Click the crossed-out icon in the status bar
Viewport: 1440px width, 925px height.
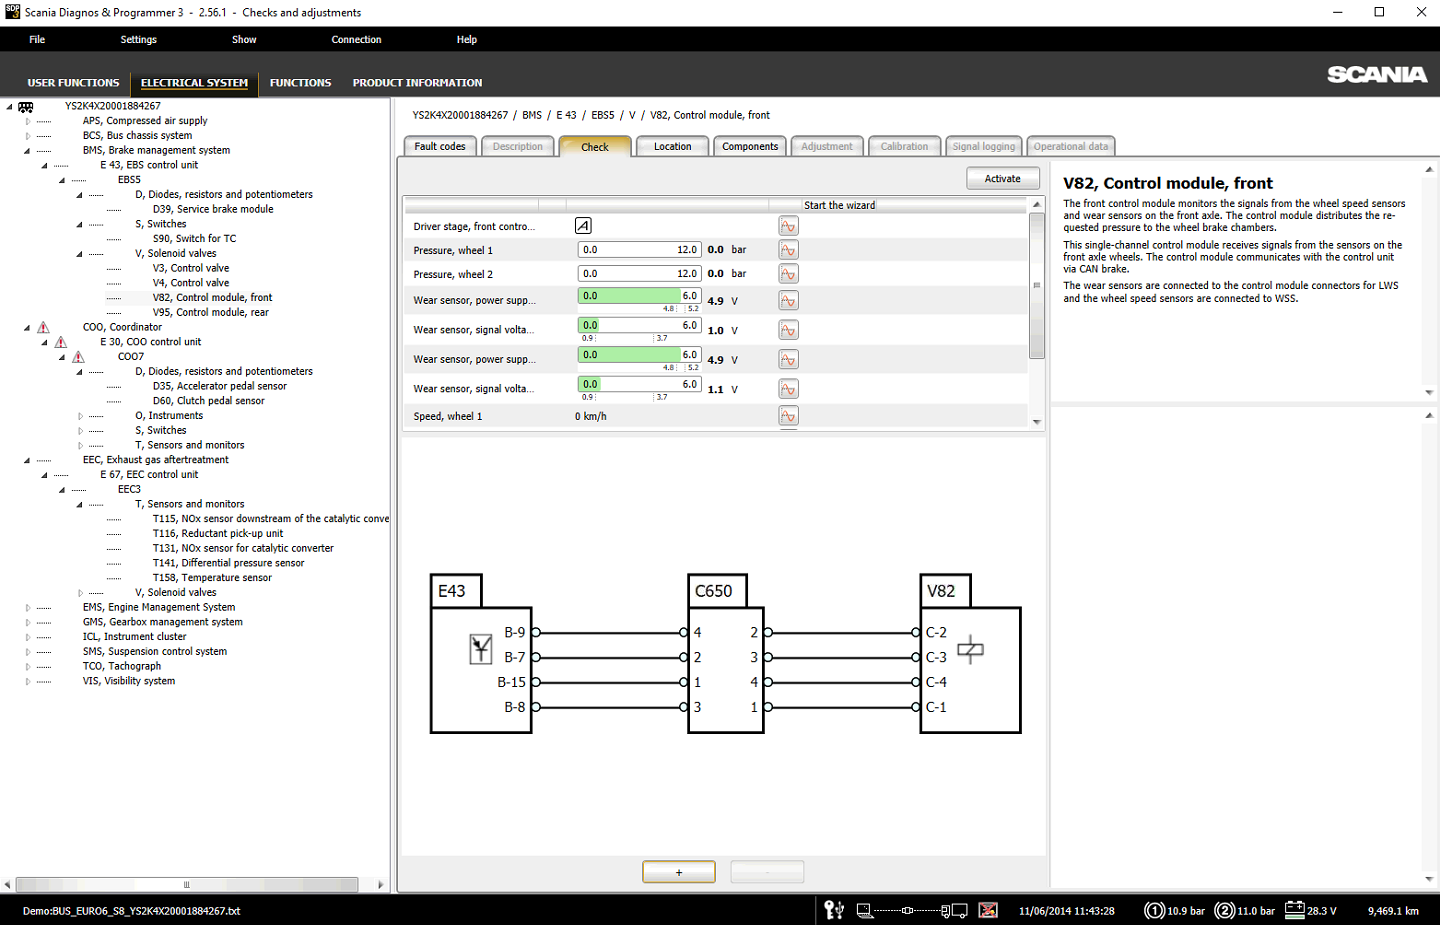(x=988, y=910)
